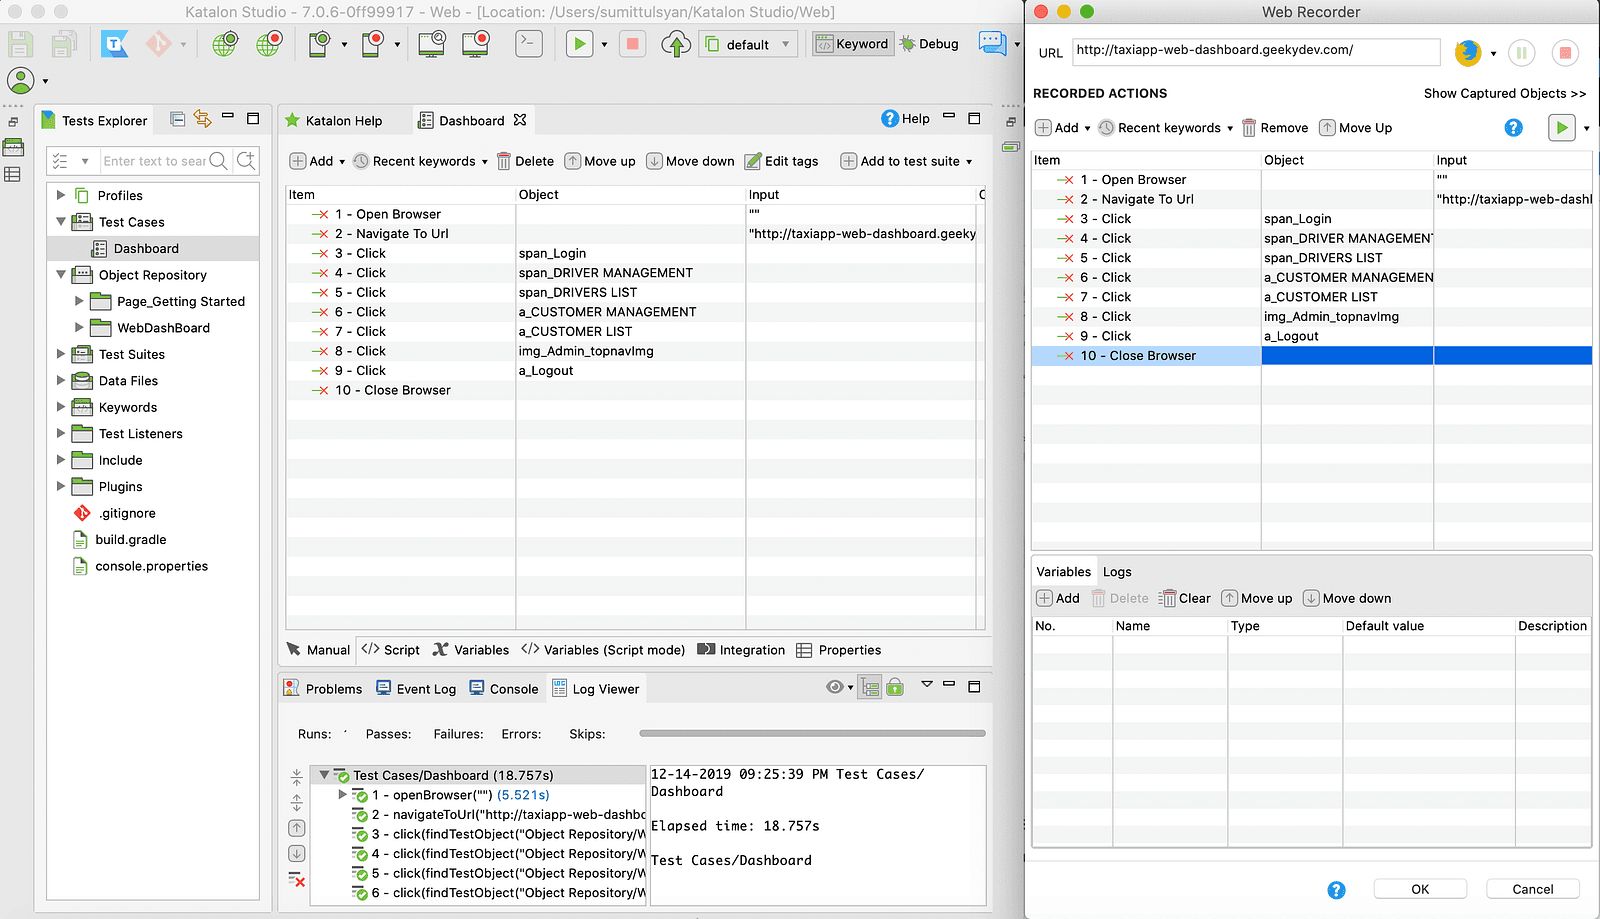Switch to Logs tab in Web Recorder
The width and height of the screenshot is (1600, 919).
1117,572
